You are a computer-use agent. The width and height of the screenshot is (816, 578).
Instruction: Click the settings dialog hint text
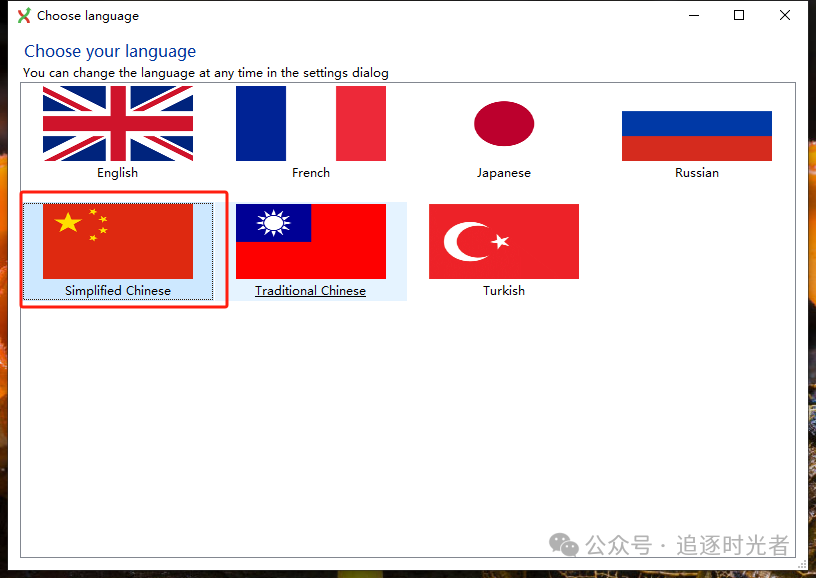pyautogui.click(x=206, y=73)
